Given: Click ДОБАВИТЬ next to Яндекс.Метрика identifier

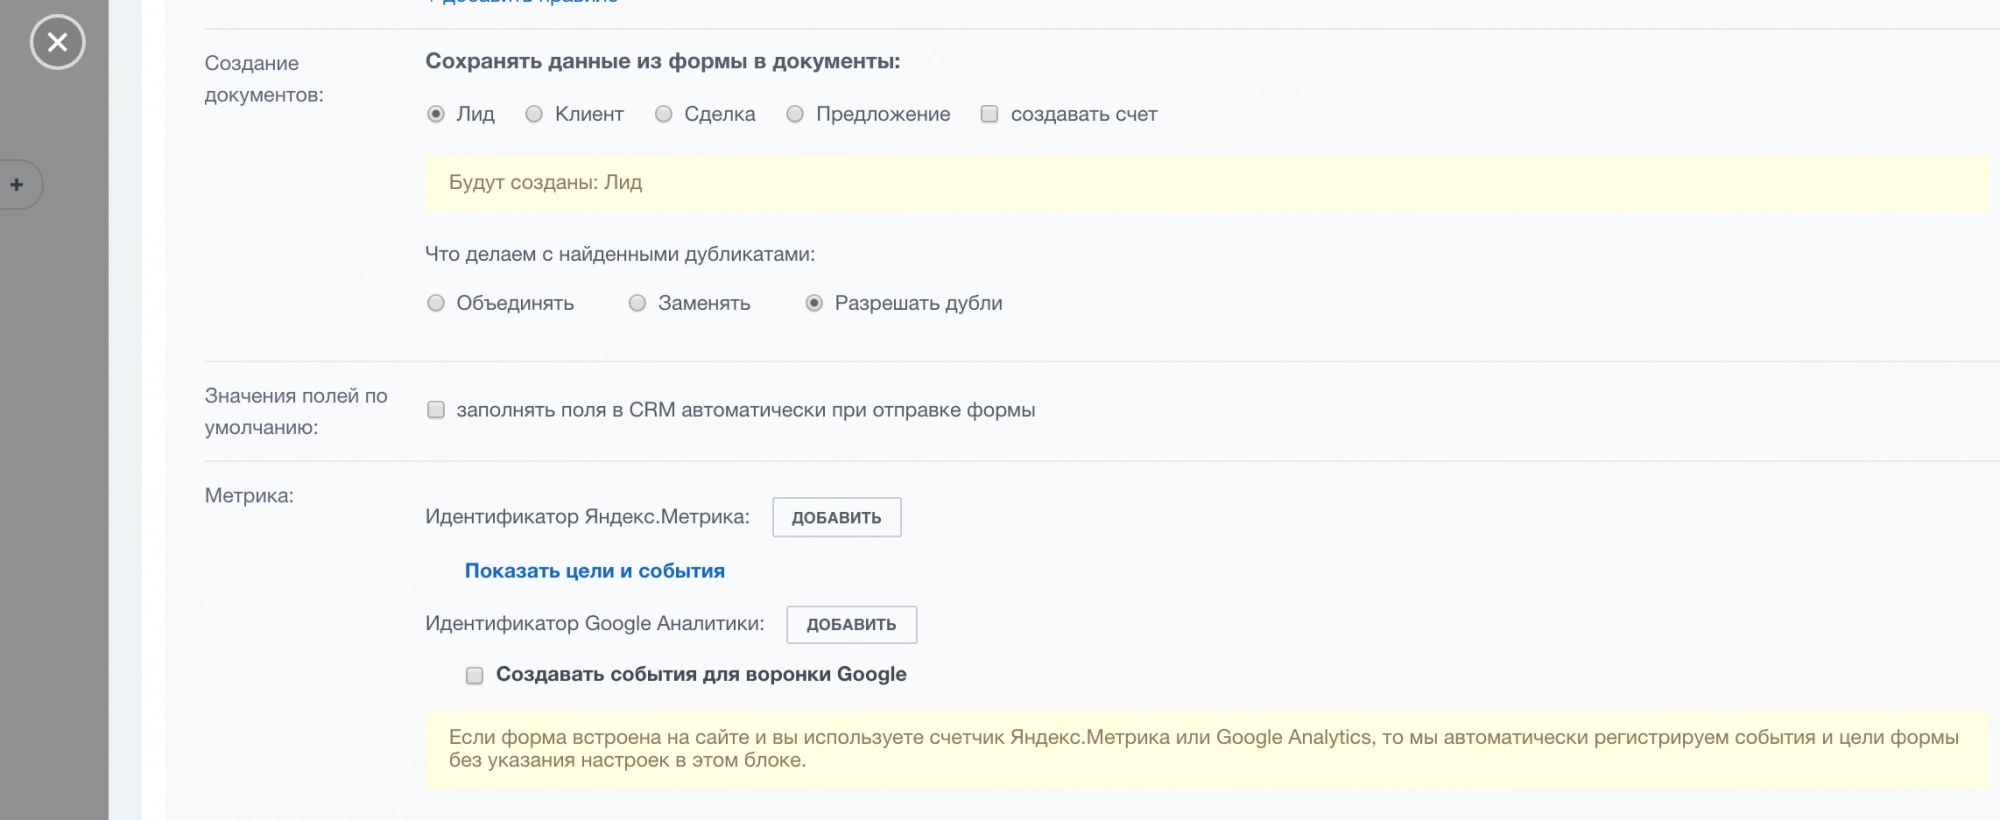Looking at the screenshot, I should (836, 517).
